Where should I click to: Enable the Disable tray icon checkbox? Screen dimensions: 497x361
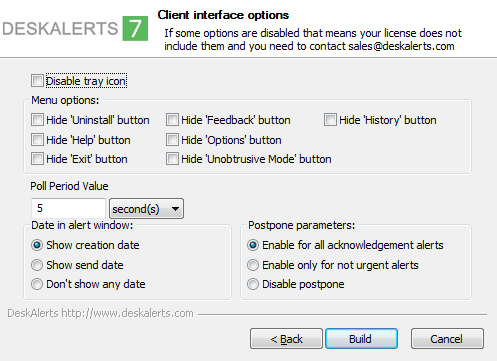click(37, 81)
